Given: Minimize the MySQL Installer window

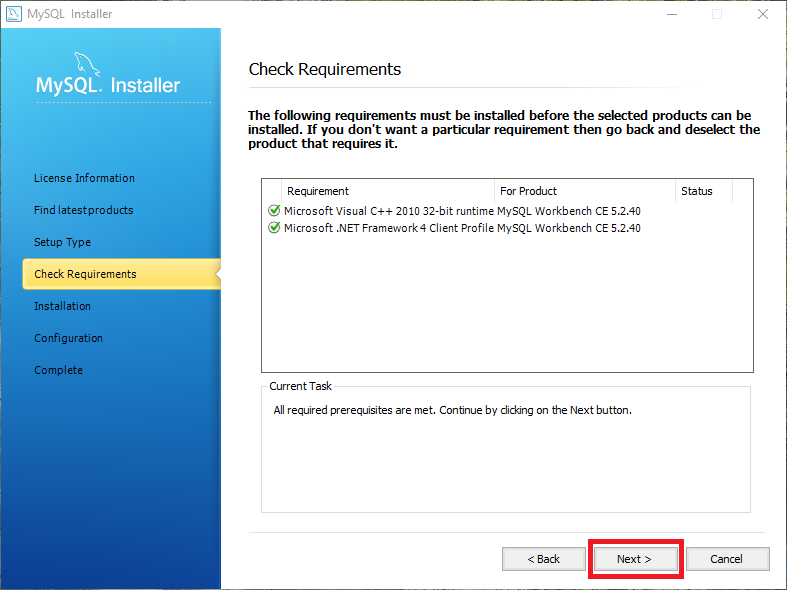Looking at the screenshot, I should tap(672, 14).
